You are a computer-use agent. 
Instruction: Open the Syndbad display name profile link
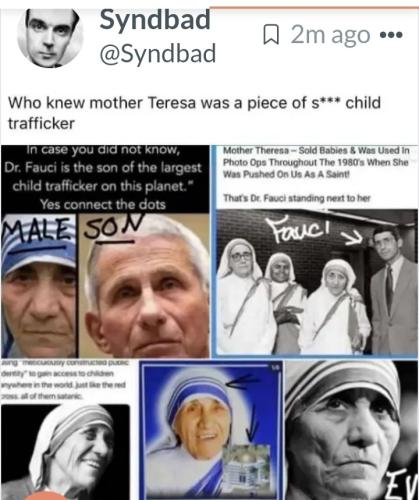155,19
